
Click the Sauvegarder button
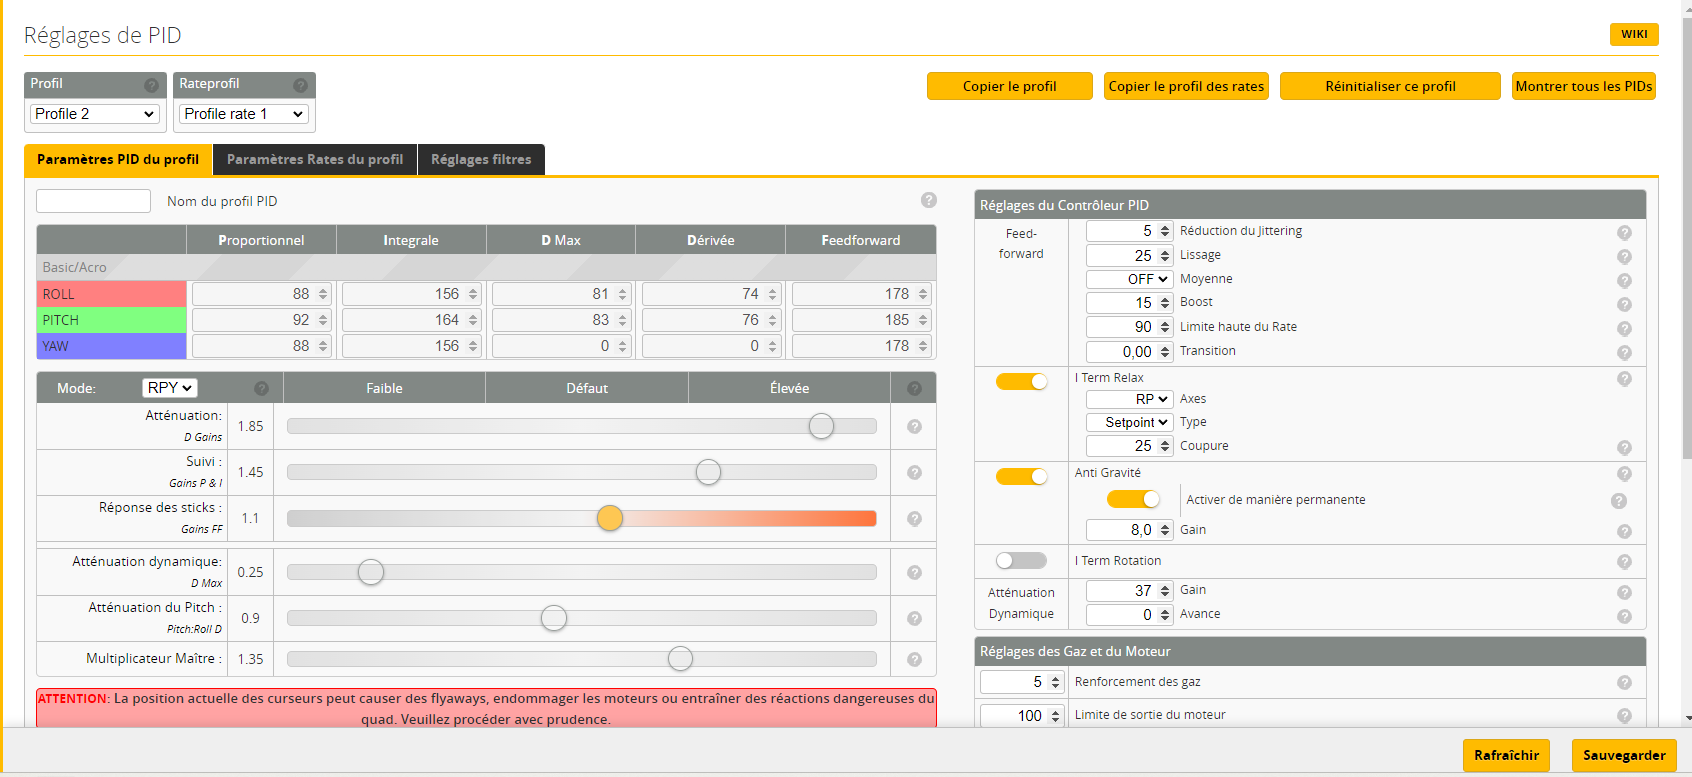point(1623,755)
